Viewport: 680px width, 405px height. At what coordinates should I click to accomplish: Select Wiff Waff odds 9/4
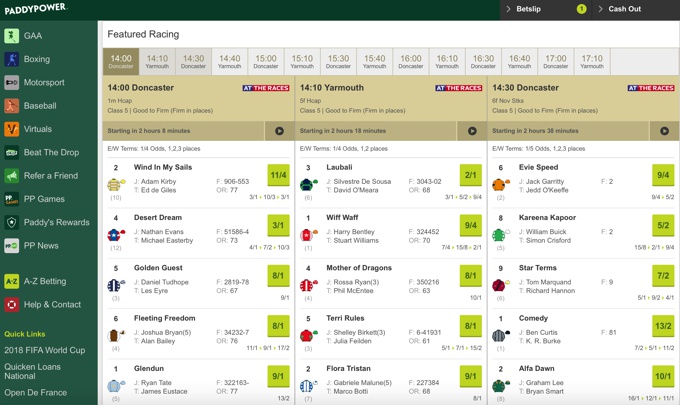[471, 225]
